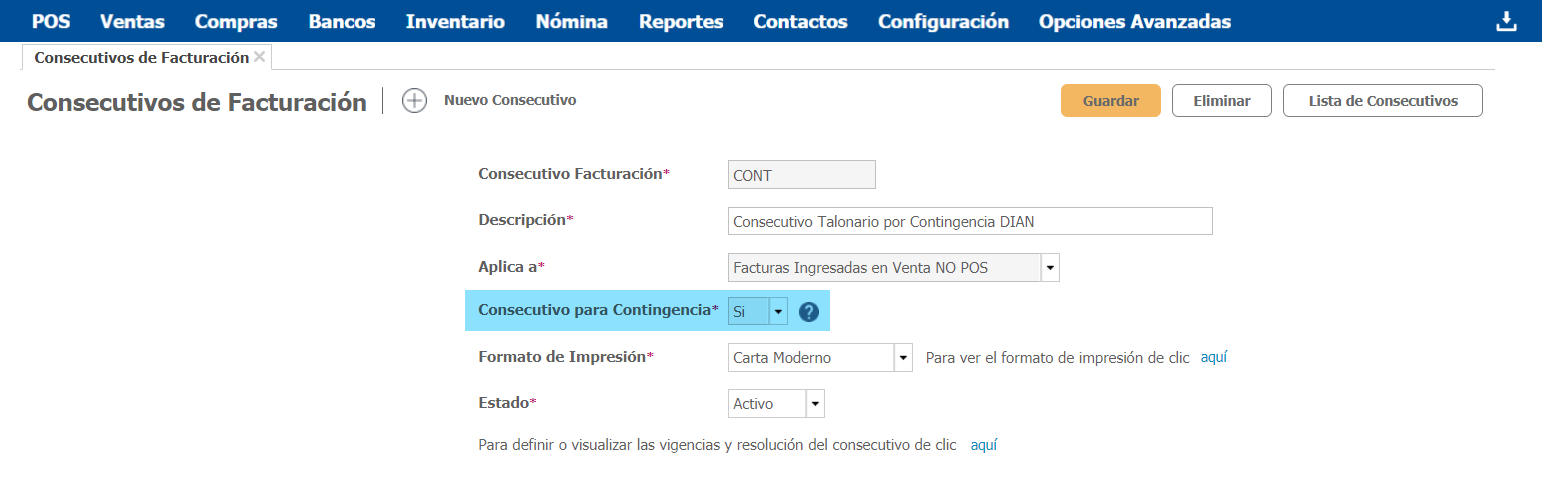Click the blue help question mark icon
Image resolution: width=1542 pixels, height=501 pixels.
809,312
